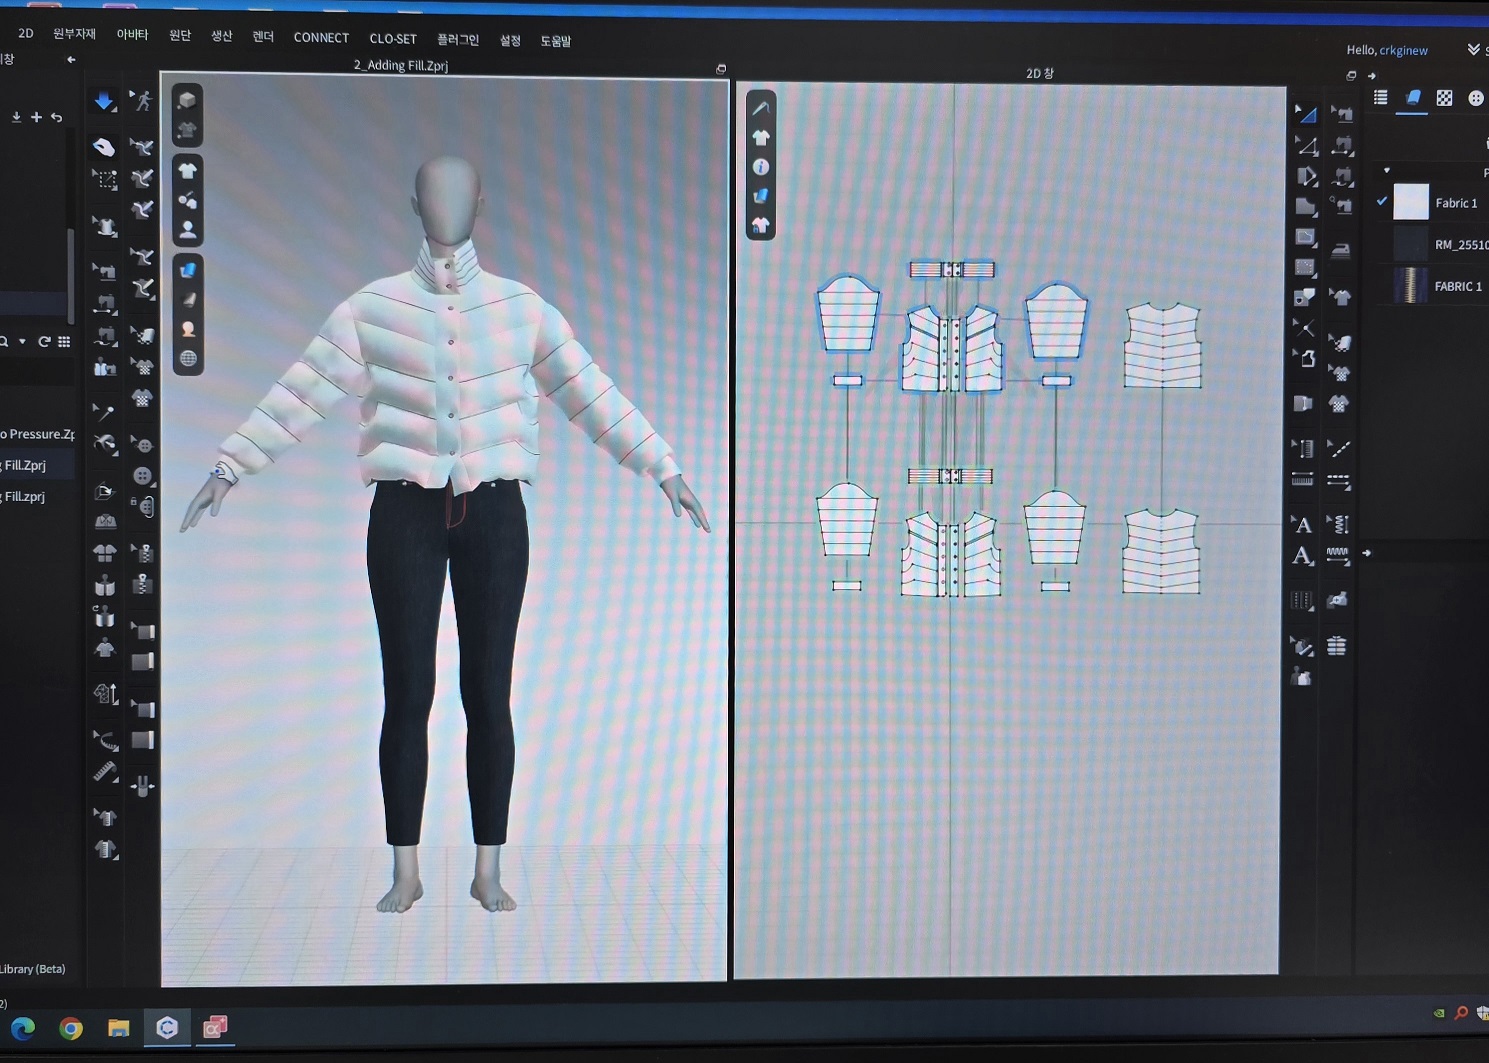The height and width of the screenshot is (1063, 1489).
Task: Click the globe icon in 3D viewport toolbar
Action: (x=188, y=358)
